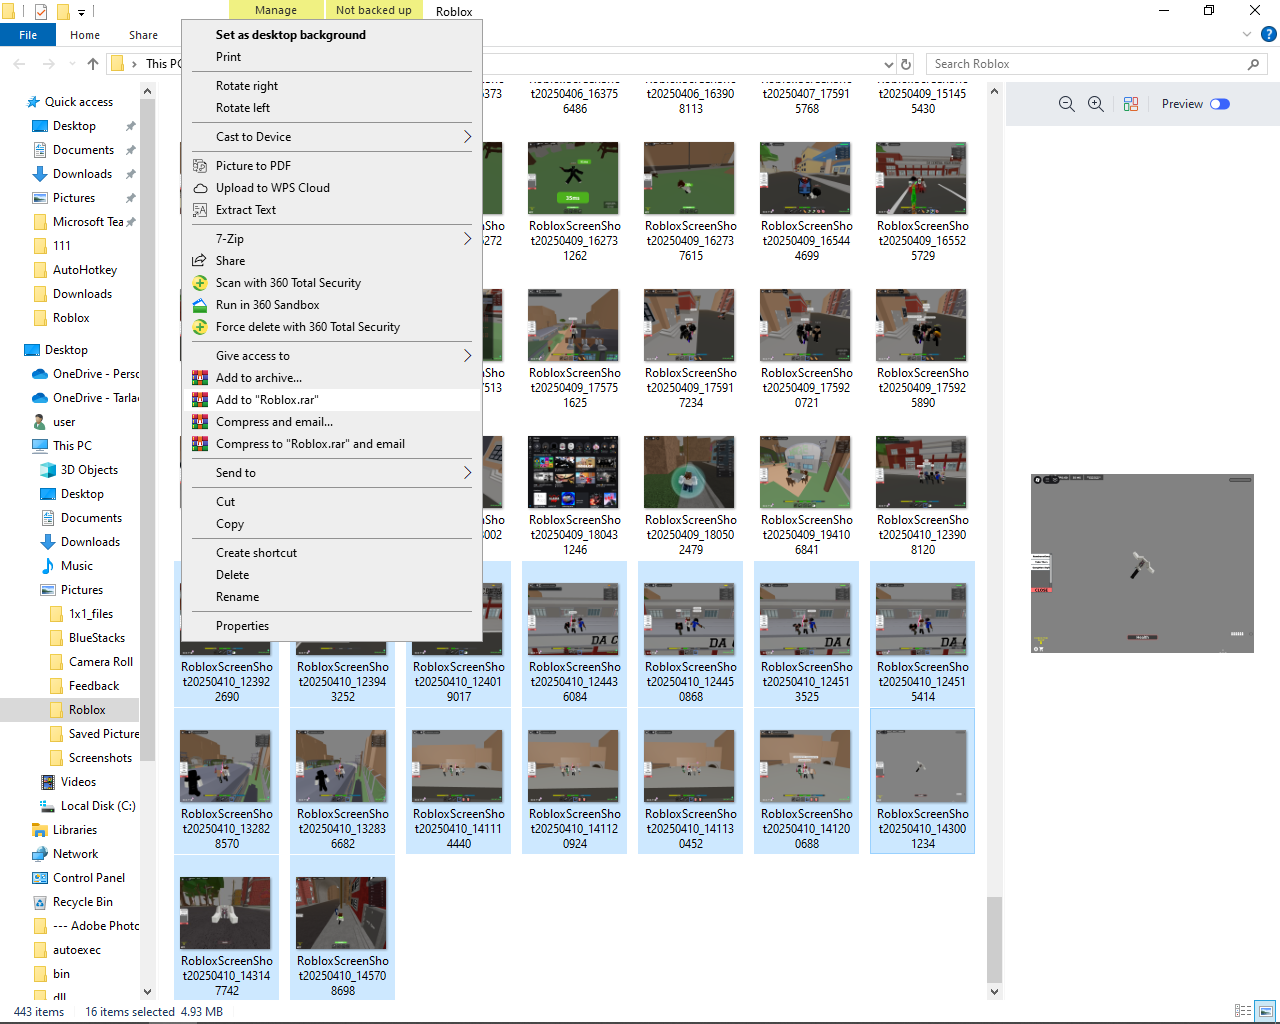Image resolution: width=1280 pixels, height=1024 pixels.
Task: Expand the ribbon chevron near Help
Action: tap(1247, 34)
